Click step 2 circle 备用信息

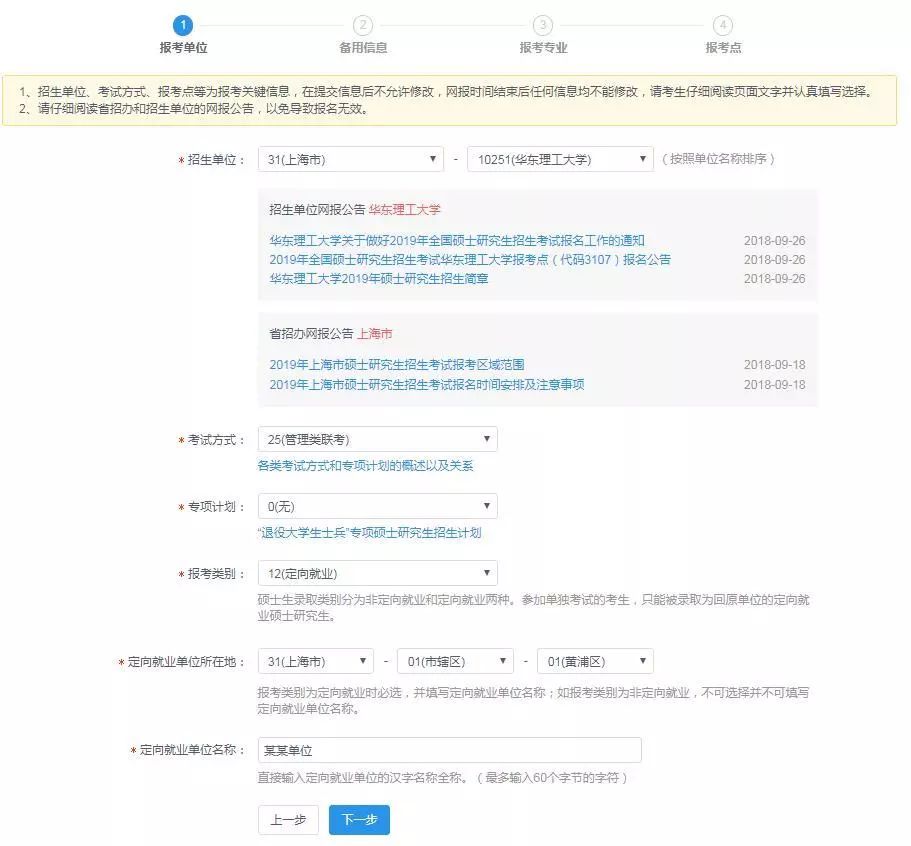[x=362, y=25]
